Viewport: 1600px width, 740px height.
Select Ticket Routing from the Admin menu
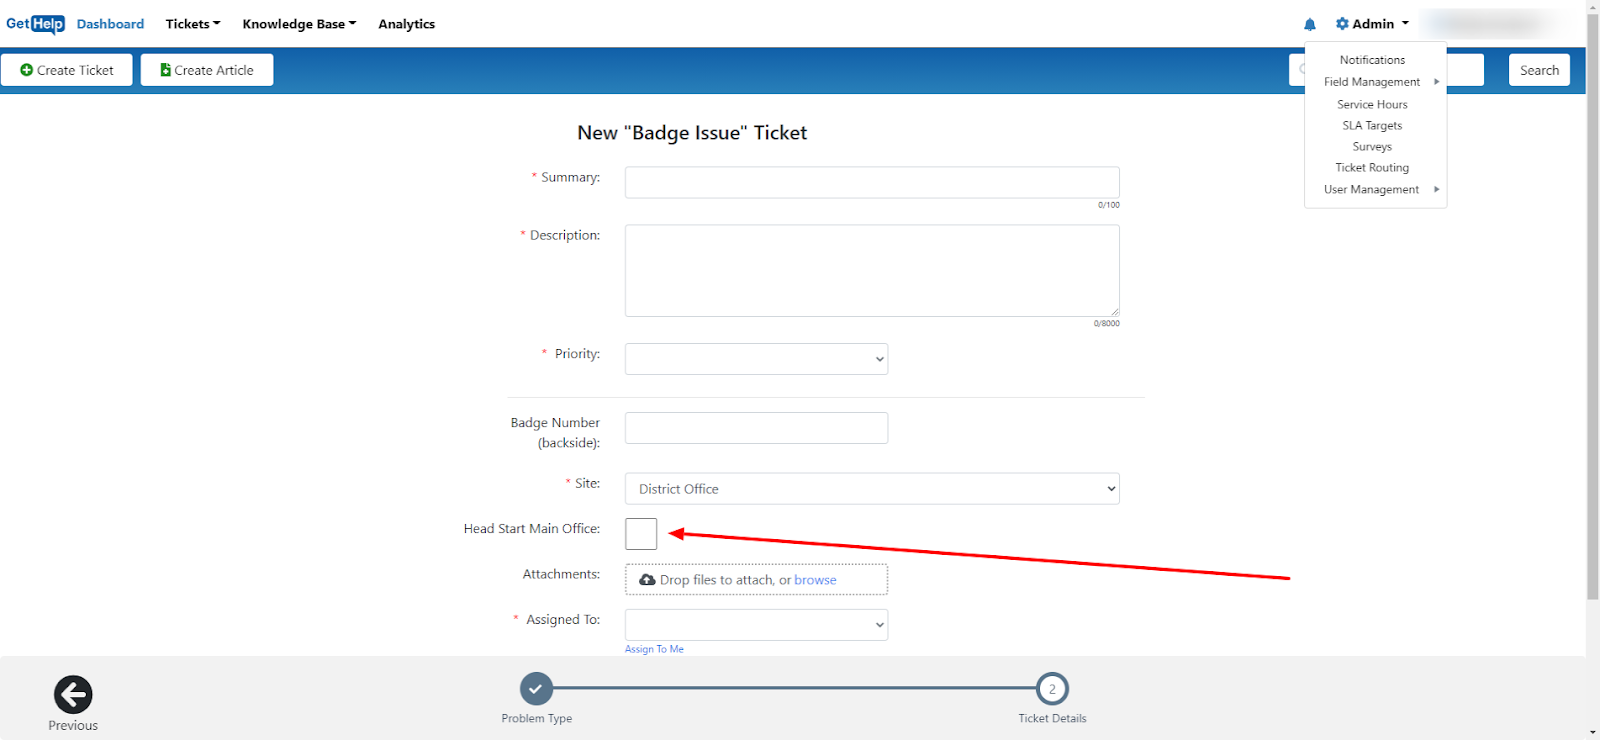(1372, 168)
